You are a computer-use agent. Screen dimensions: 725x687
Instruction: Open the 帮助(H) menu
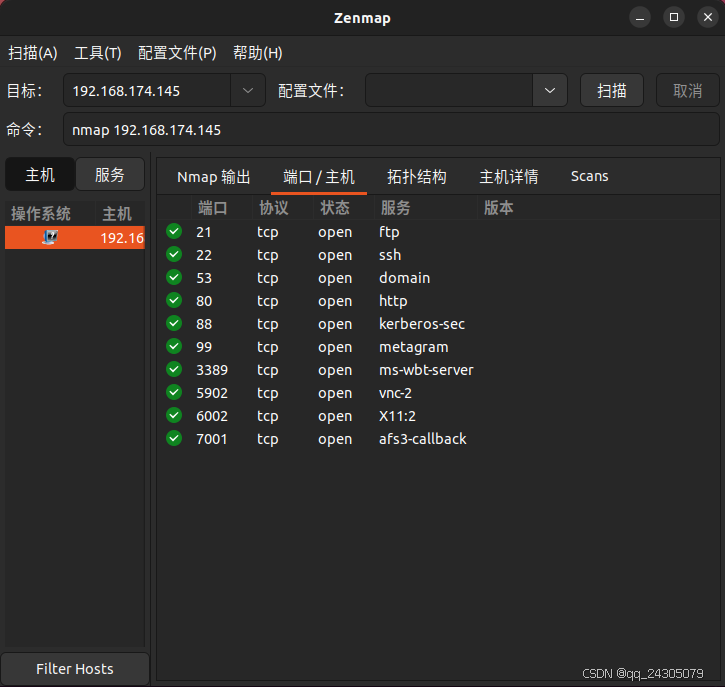click(258, 53)
